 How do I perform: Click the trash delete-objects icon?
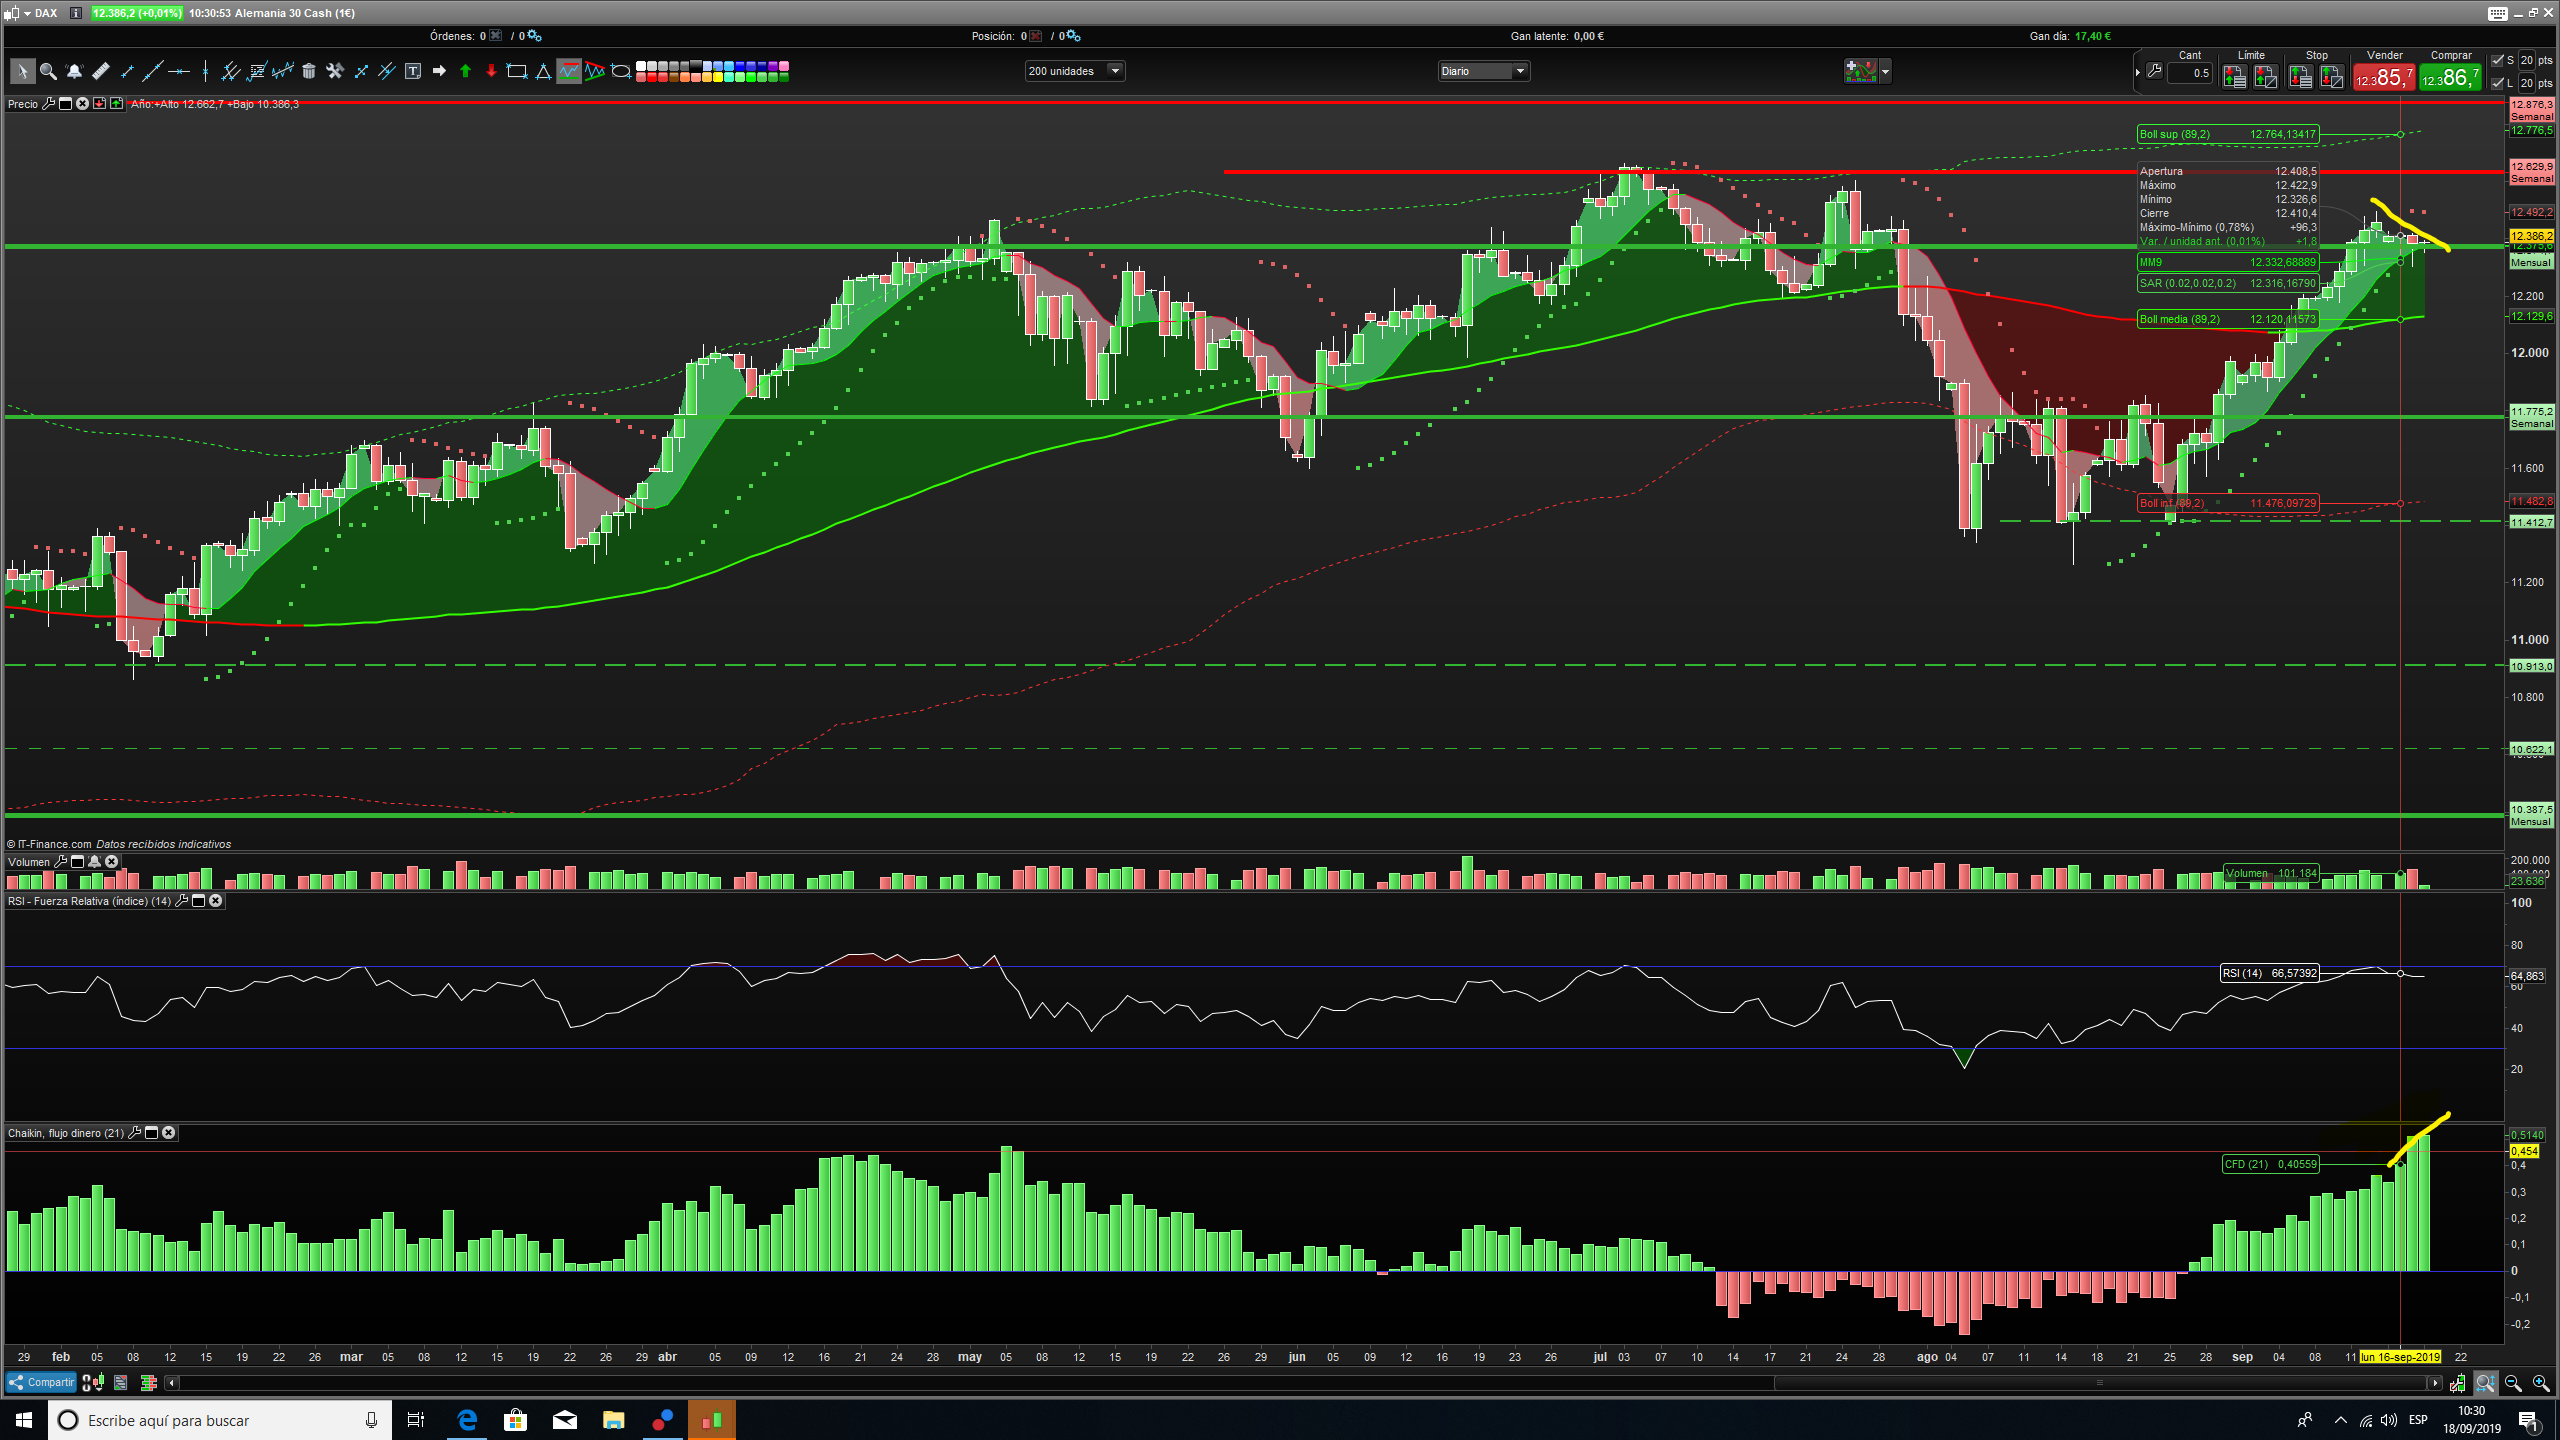[x=309, y=71]
